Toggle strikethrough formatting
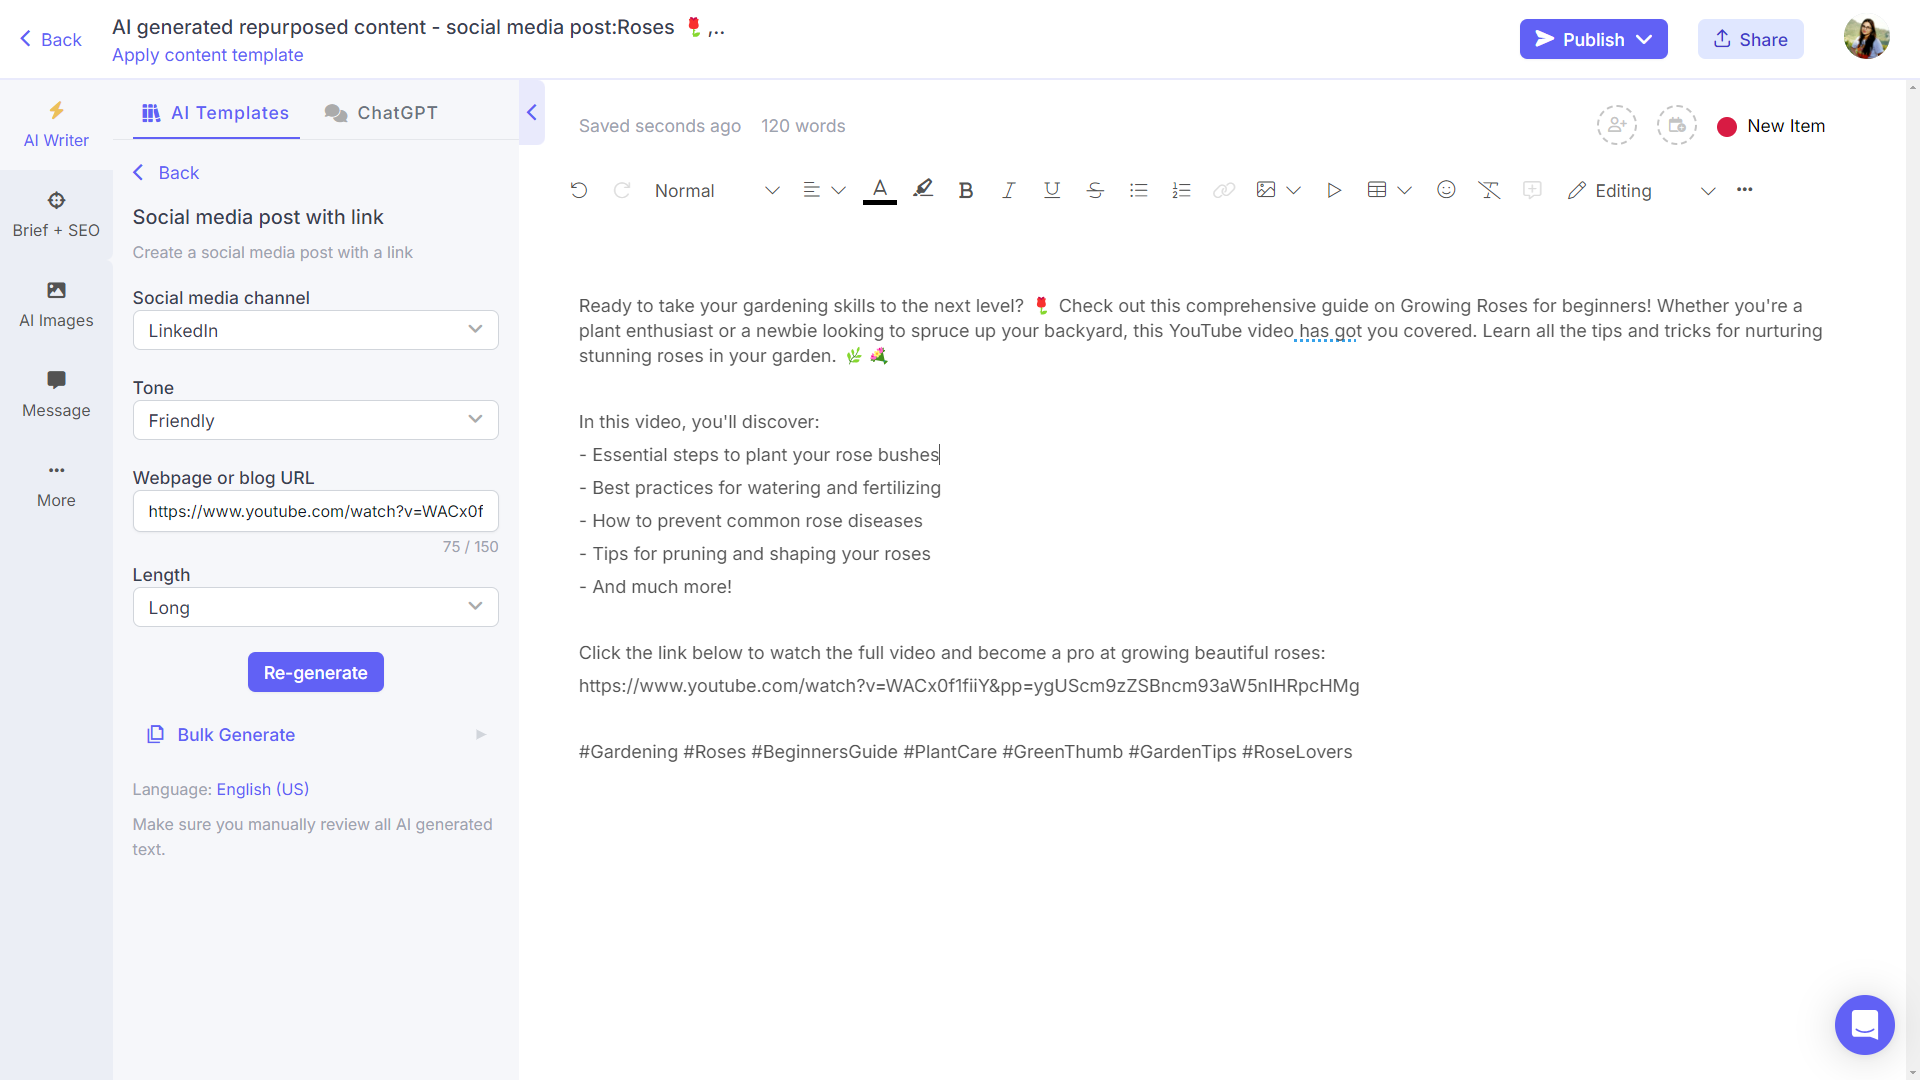This screenshot has width=1920, height=1080. pos(1094,190)
